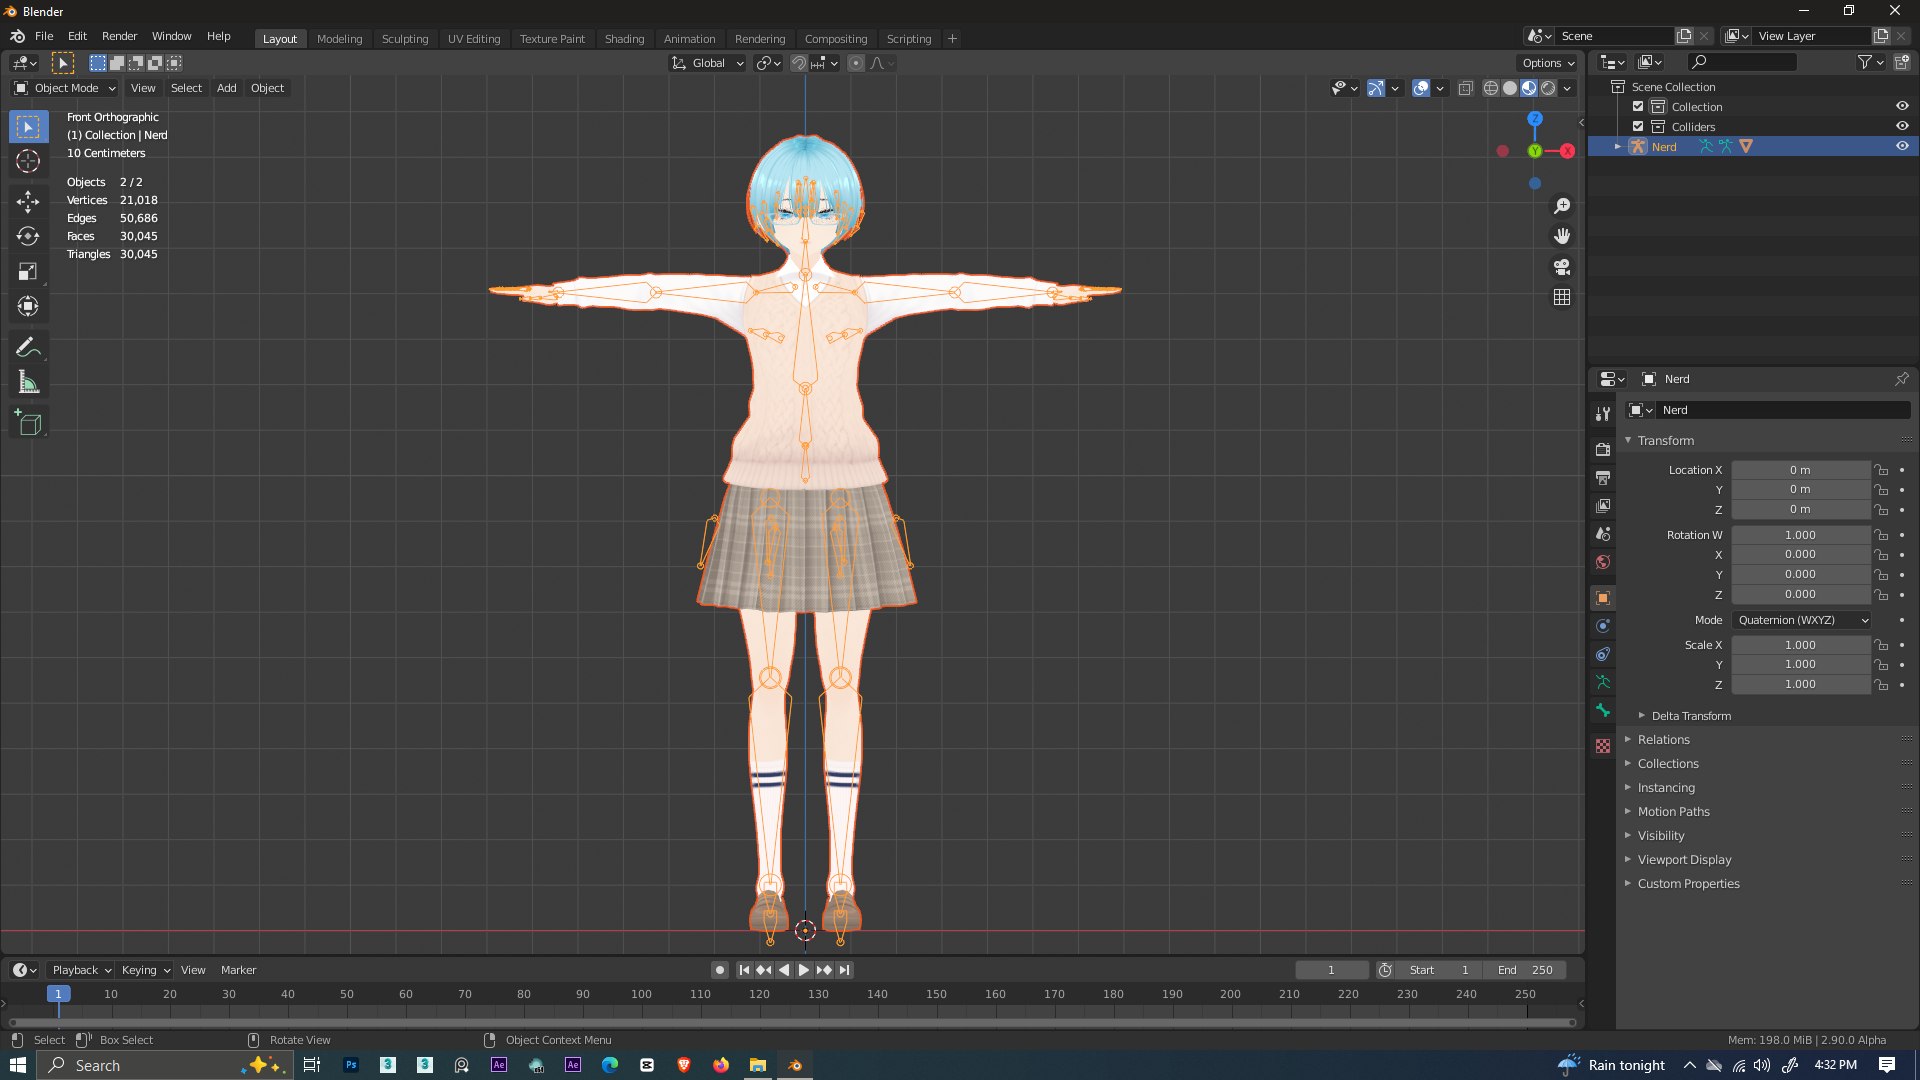This screenshot has height=1080, width=1920.
Task: Toggle auto keying record button
Action: coord(719,970)
